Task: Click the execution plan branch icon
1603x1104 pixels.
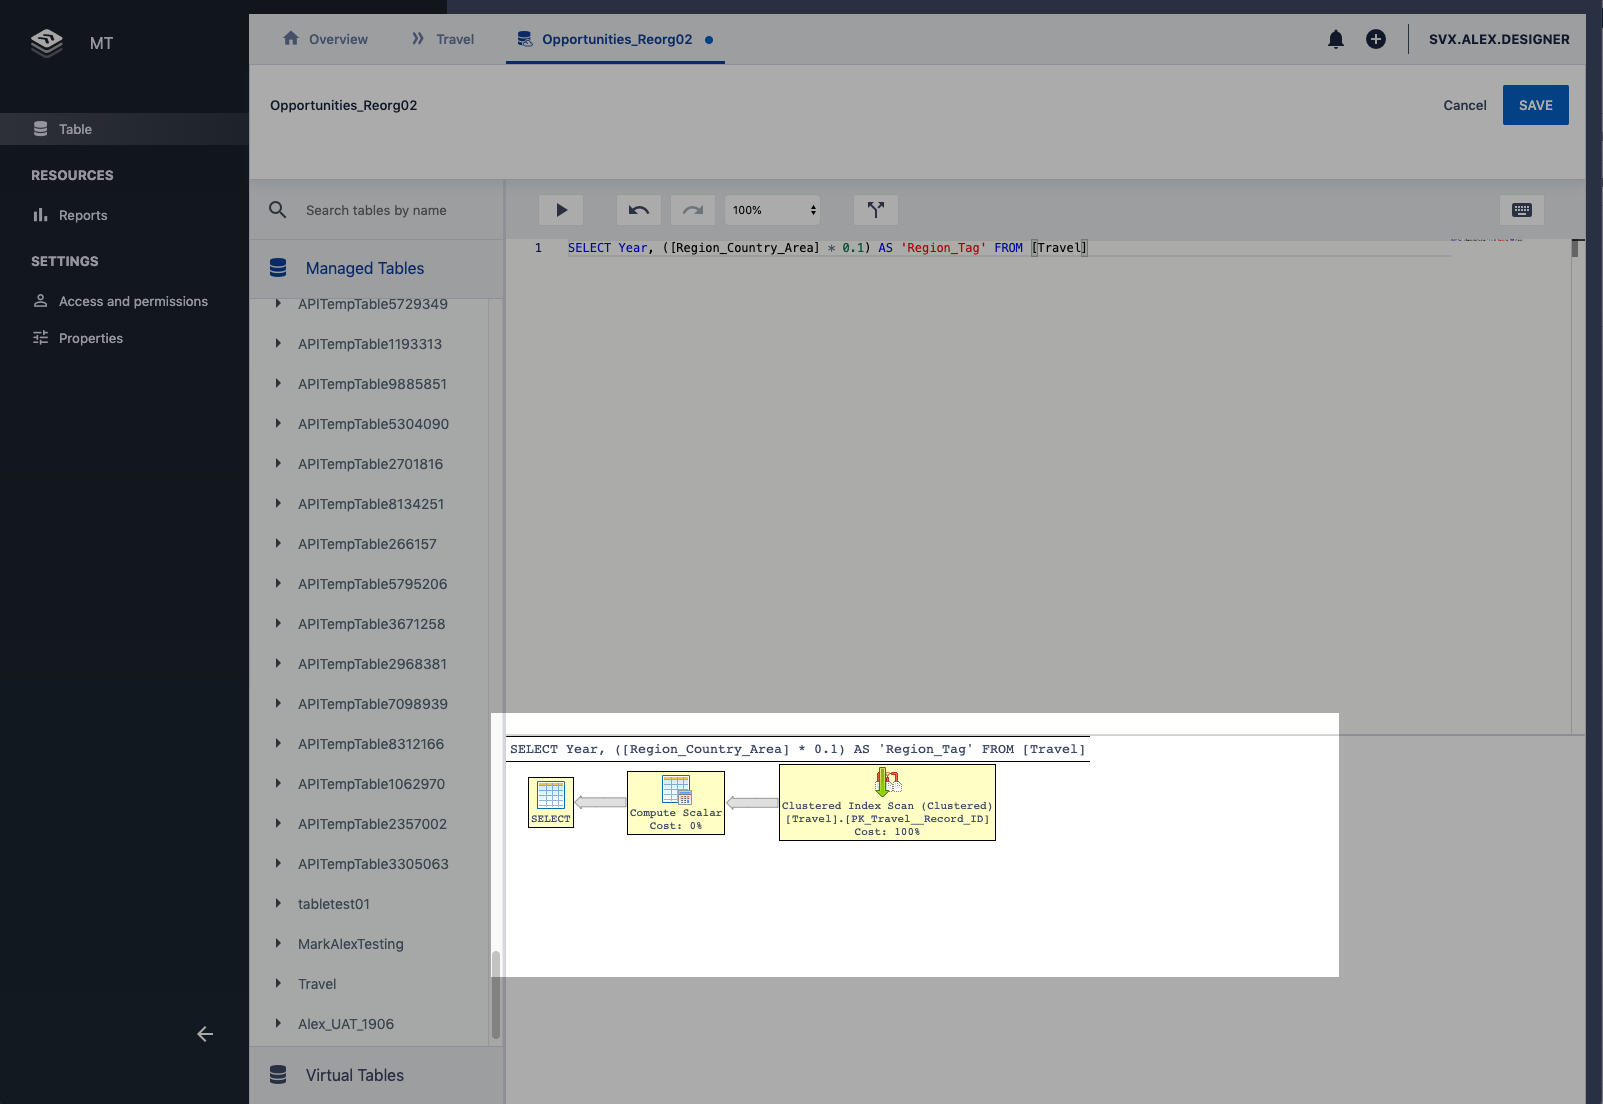Action: click(876, 210)
